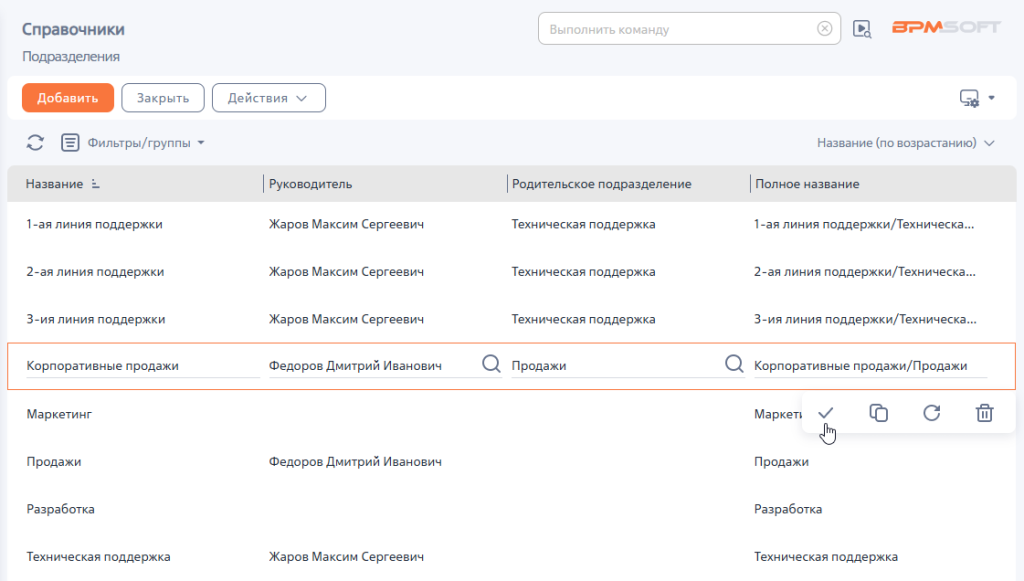Click the save checkmark icon in row toolbar

point(826,413)
